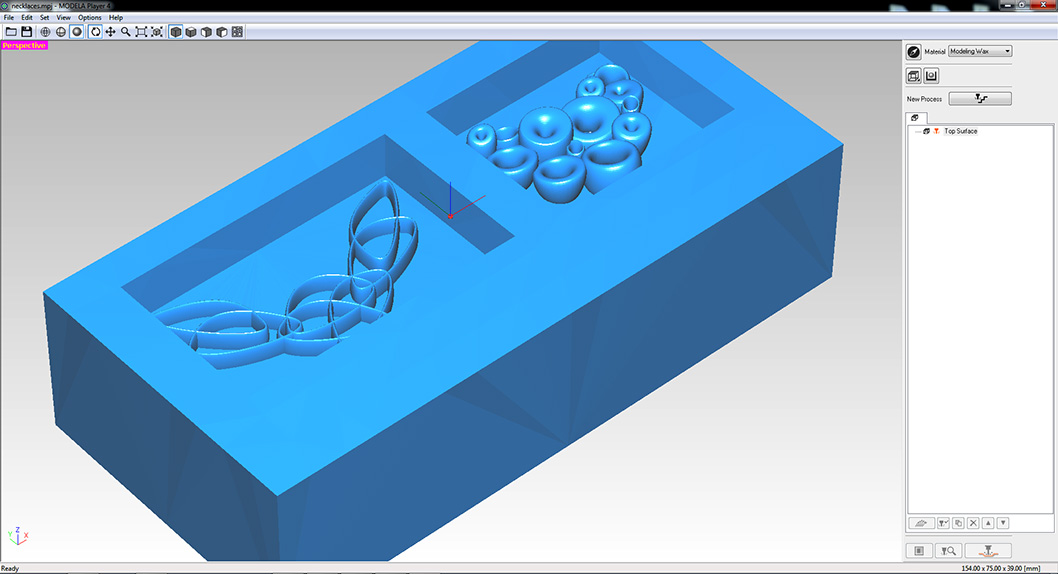The width and height of the screenshot is (1058, 574).
Task: Click the model dimensions in status bar
Action: pyautogui.click(x=1001, y=569)
